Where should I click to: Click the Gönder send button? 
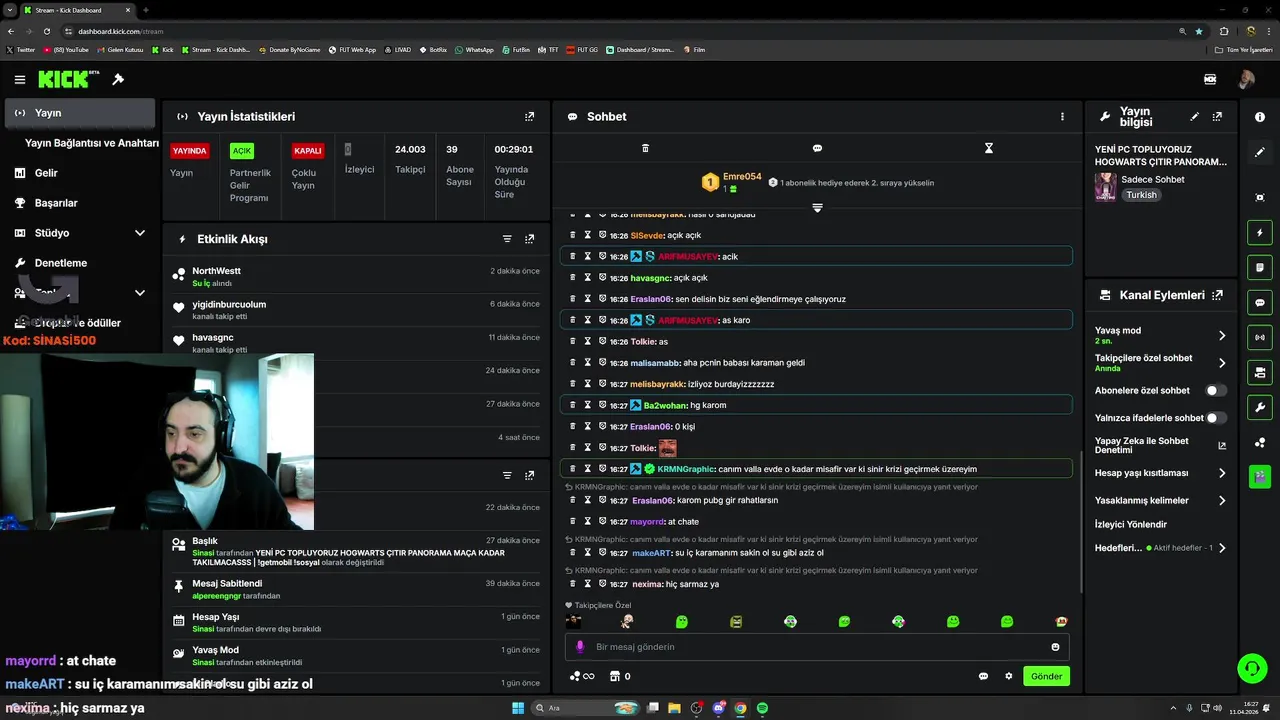coord(1046,676)
